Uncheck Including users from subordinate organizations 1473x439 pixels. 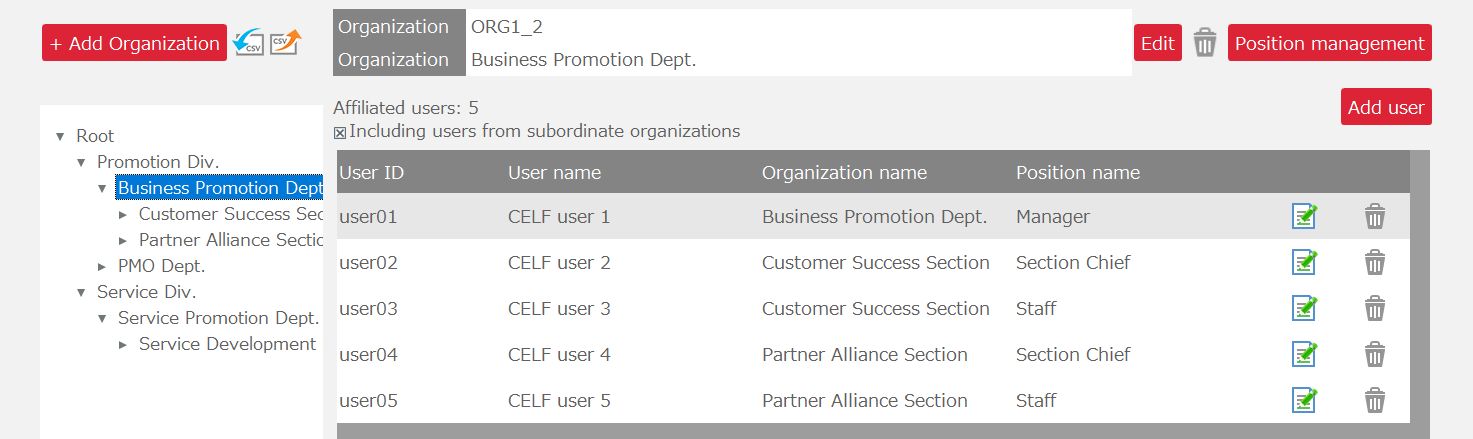tap(340, 132)
